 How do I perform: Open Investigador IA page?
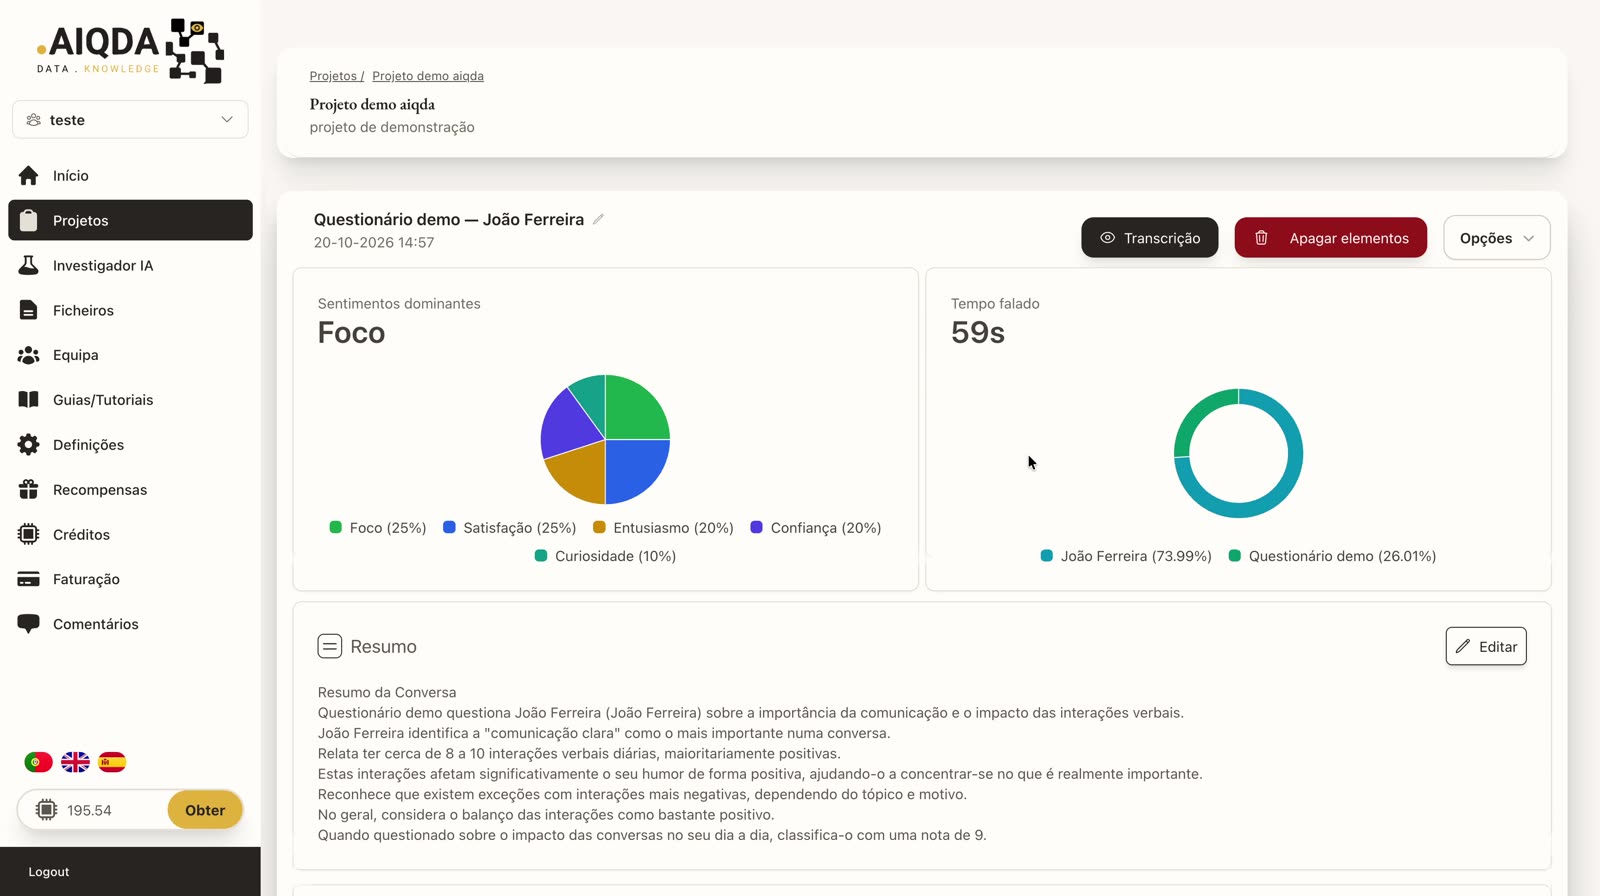tap(130, 265)
